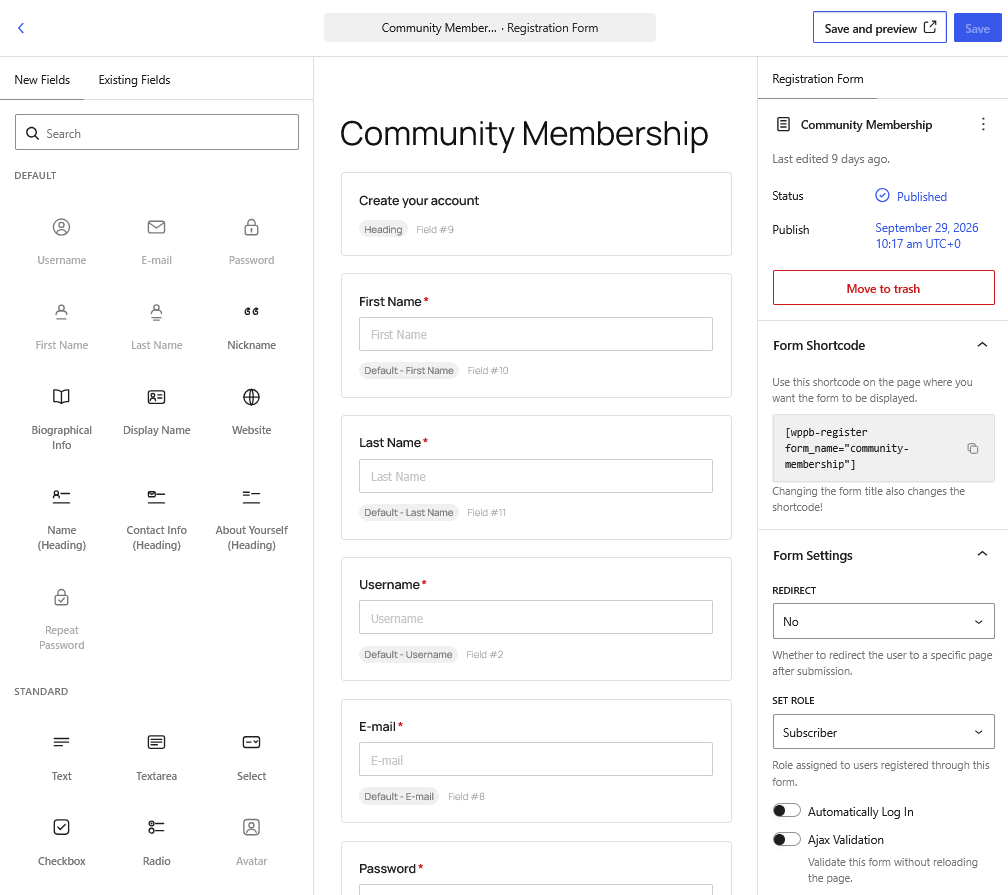Copy the form shortcode to clipboard
The image size is (1008, 895).
(x=973, y=448)
